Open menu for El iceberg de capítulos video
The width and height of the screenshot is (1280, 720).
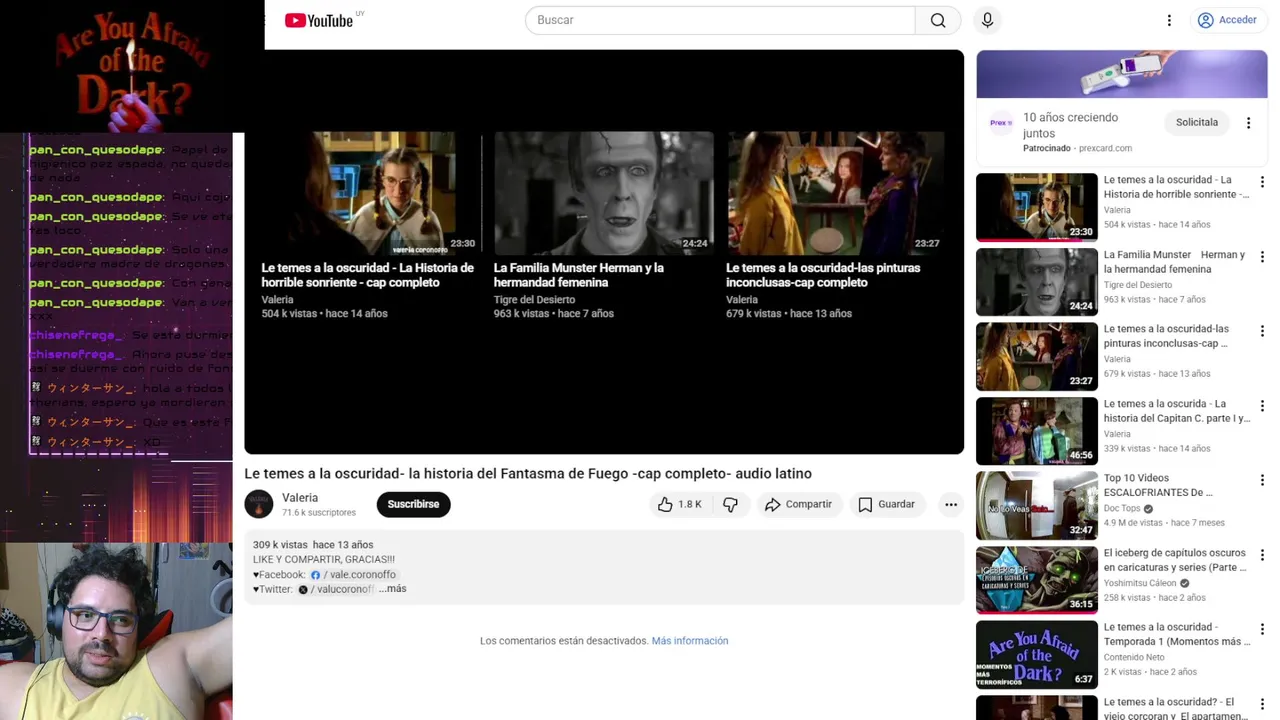1262,555
